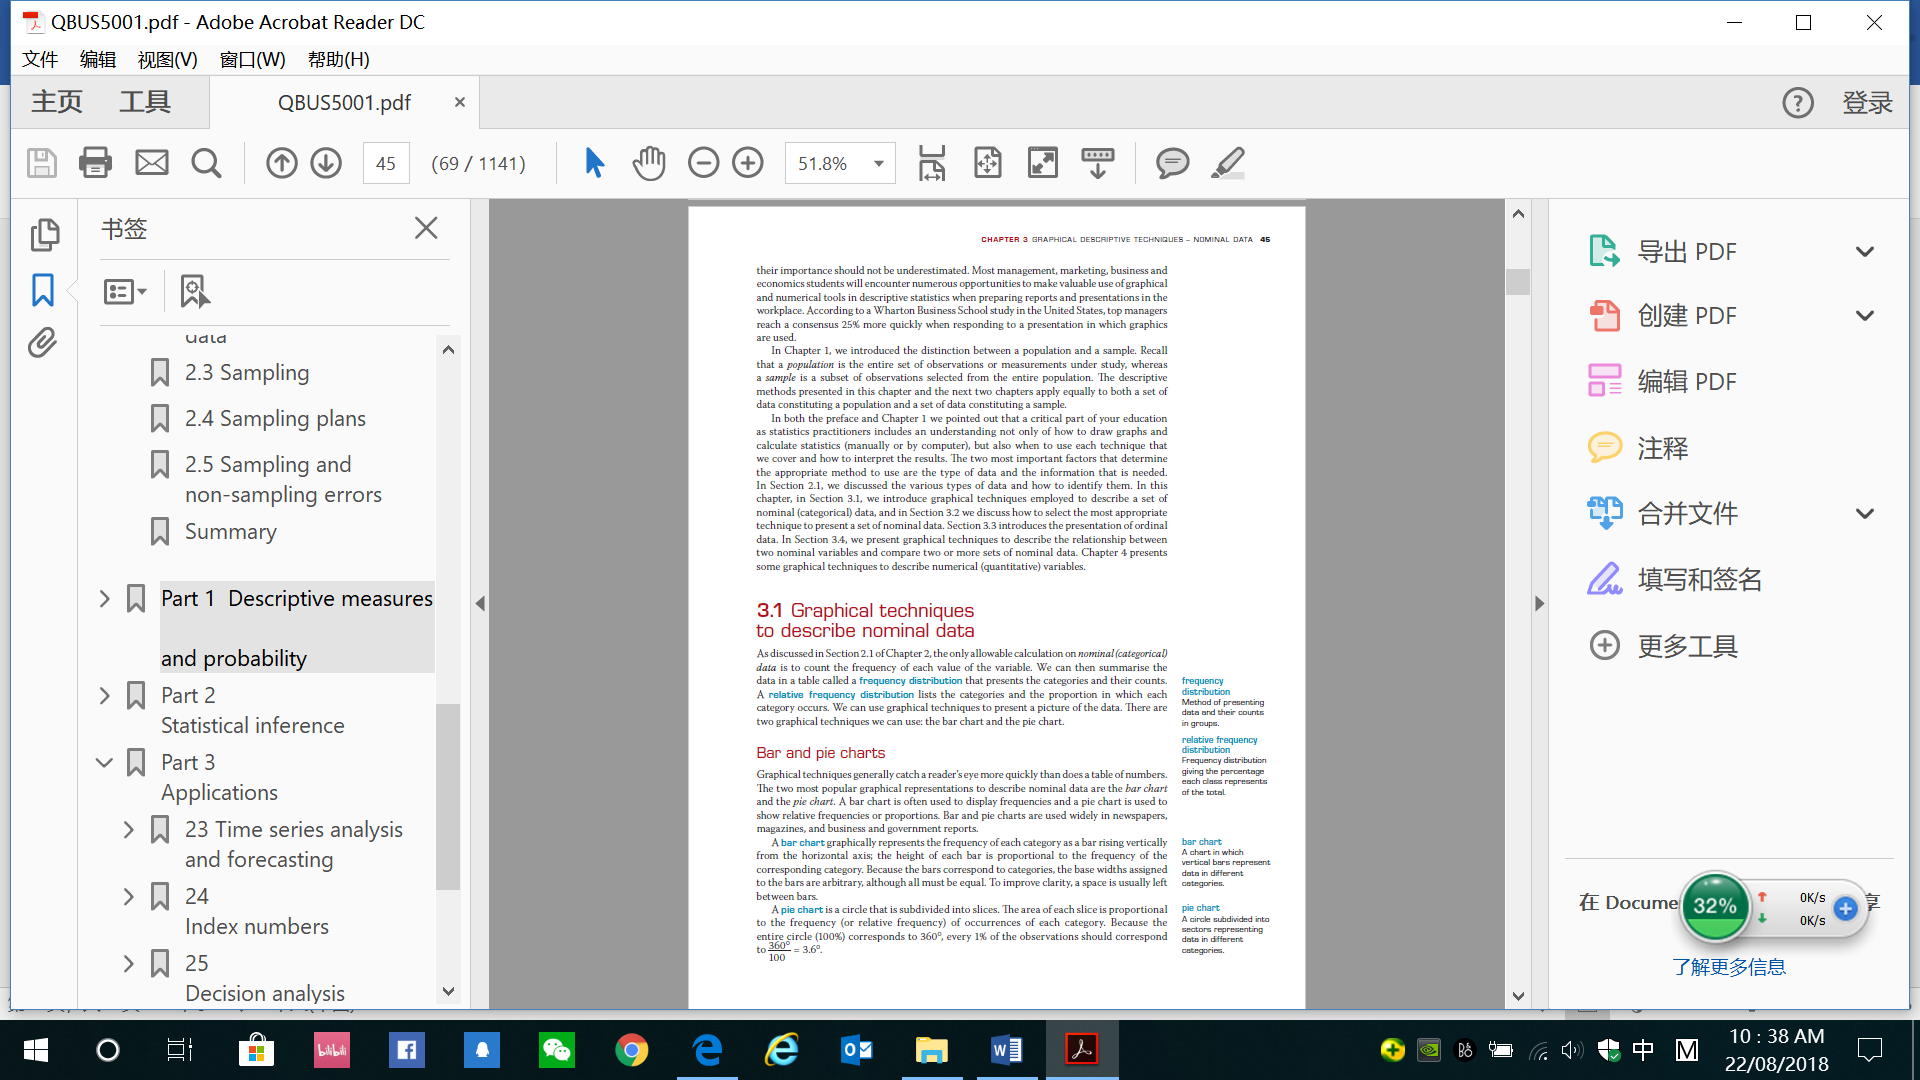1920x1080 pixels.
Task: Toggle the Bookmarks panel icon
Action: coord(42,290)
